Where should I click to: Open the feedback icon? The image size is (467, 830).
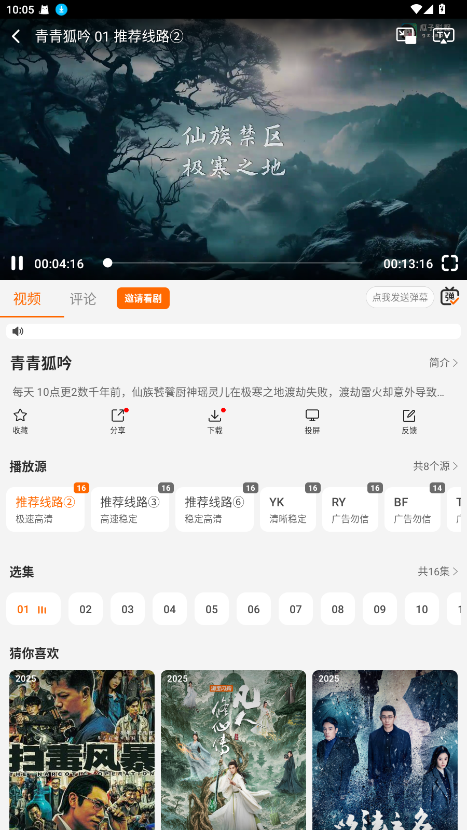click(409, 421)
